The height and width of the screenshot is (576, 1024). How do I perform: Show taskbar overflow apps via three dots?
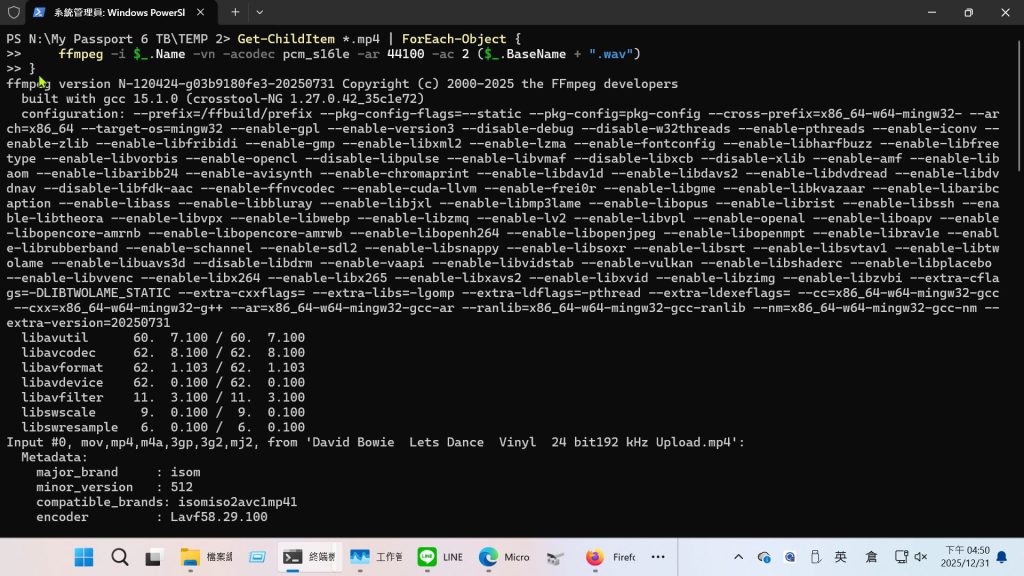click(x=658, y=557)
